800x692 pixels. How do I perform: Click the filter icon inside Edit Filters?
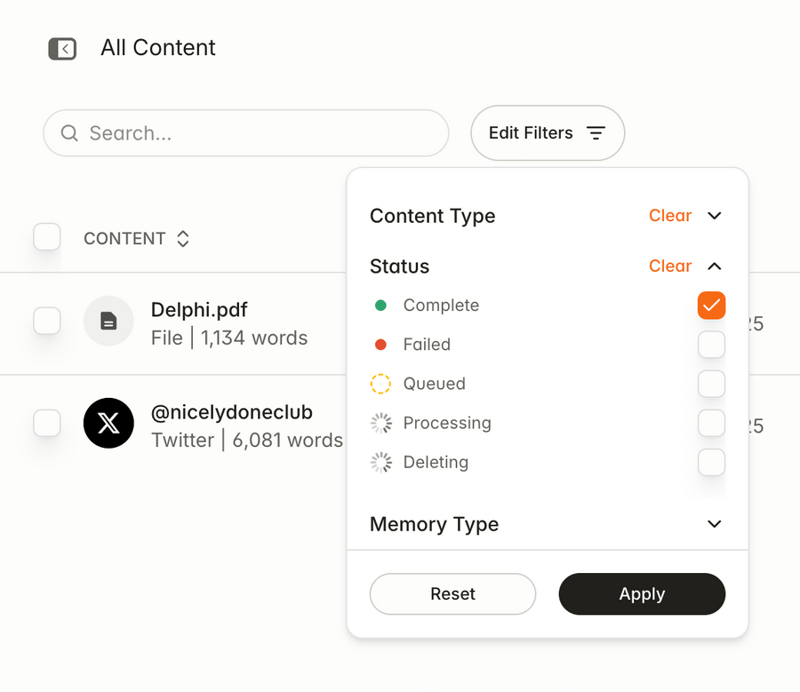coord(596,132)
